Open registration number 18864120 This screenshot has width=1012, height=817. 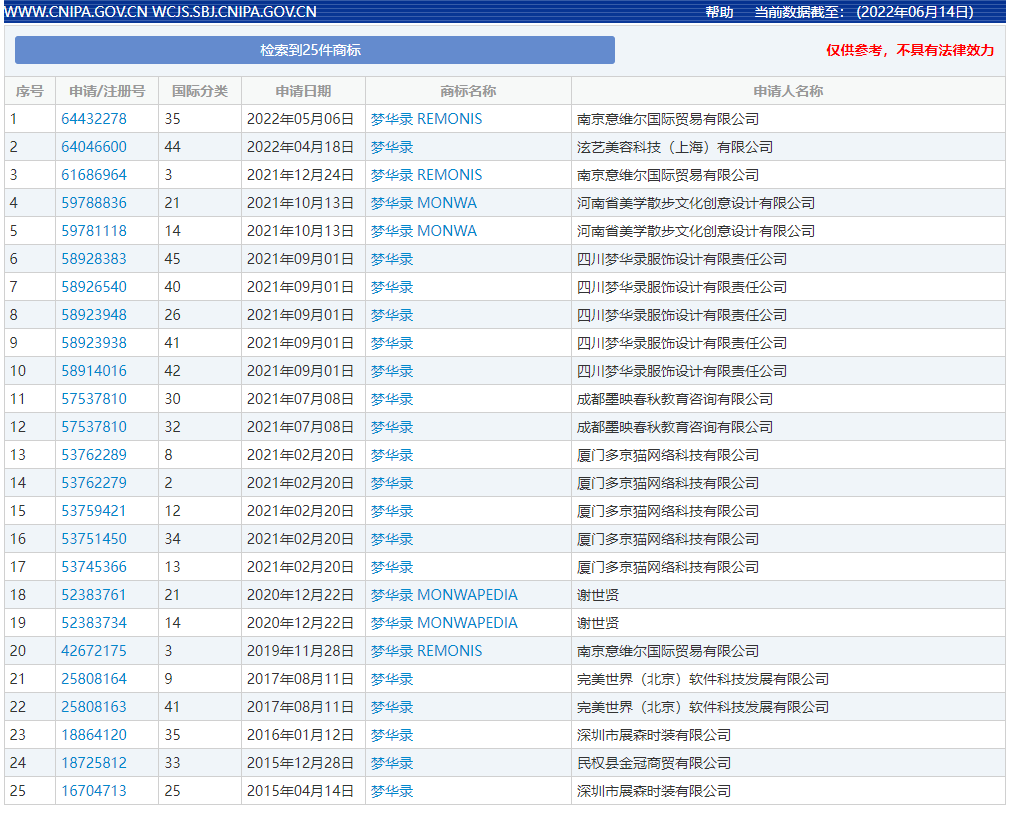(x=94, y=735)
